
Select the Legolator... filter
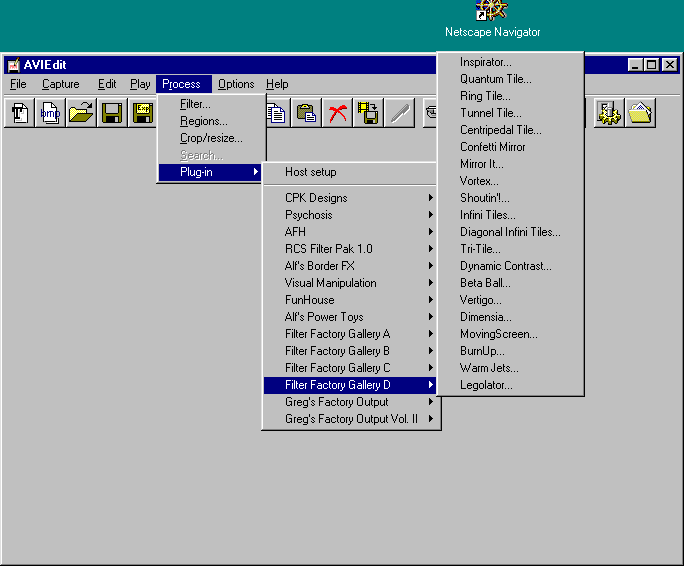point(510,385)
